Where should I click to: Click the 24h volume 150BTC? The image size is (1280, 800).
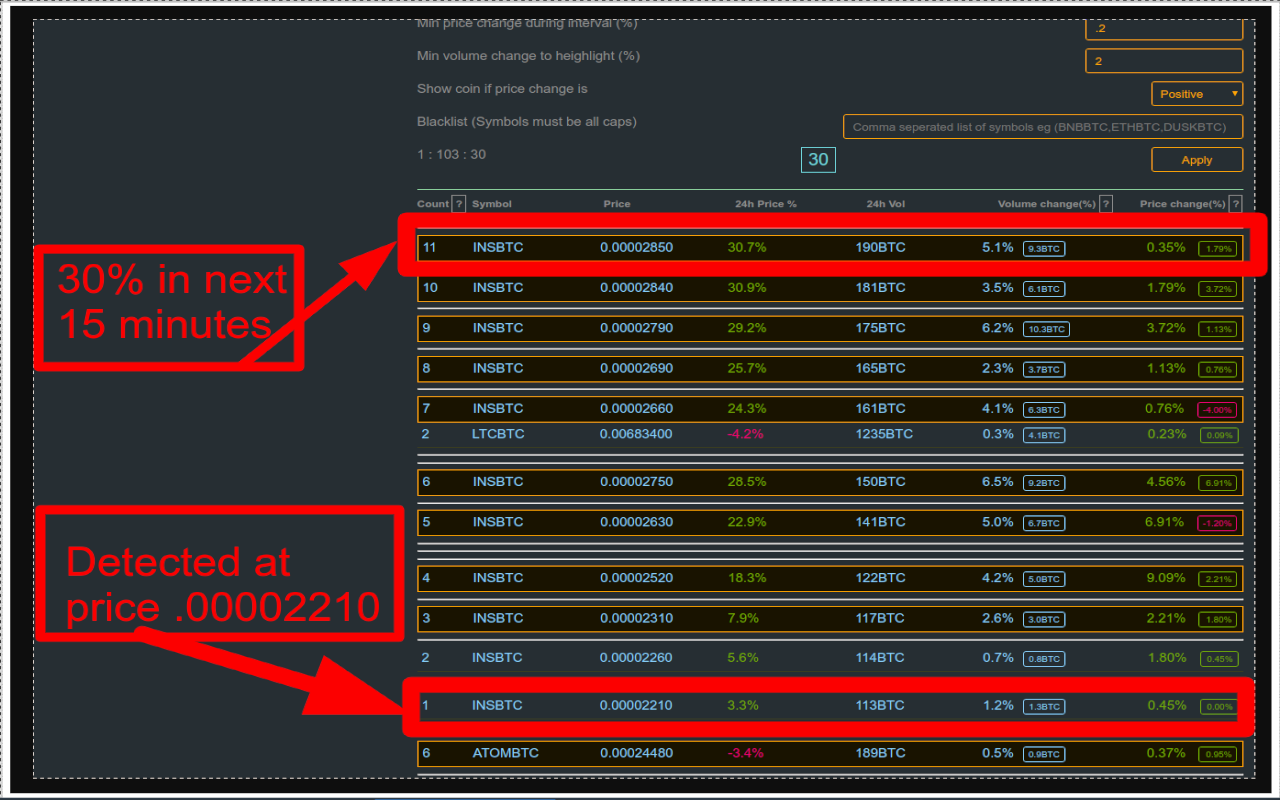click(x=881, y=482)
